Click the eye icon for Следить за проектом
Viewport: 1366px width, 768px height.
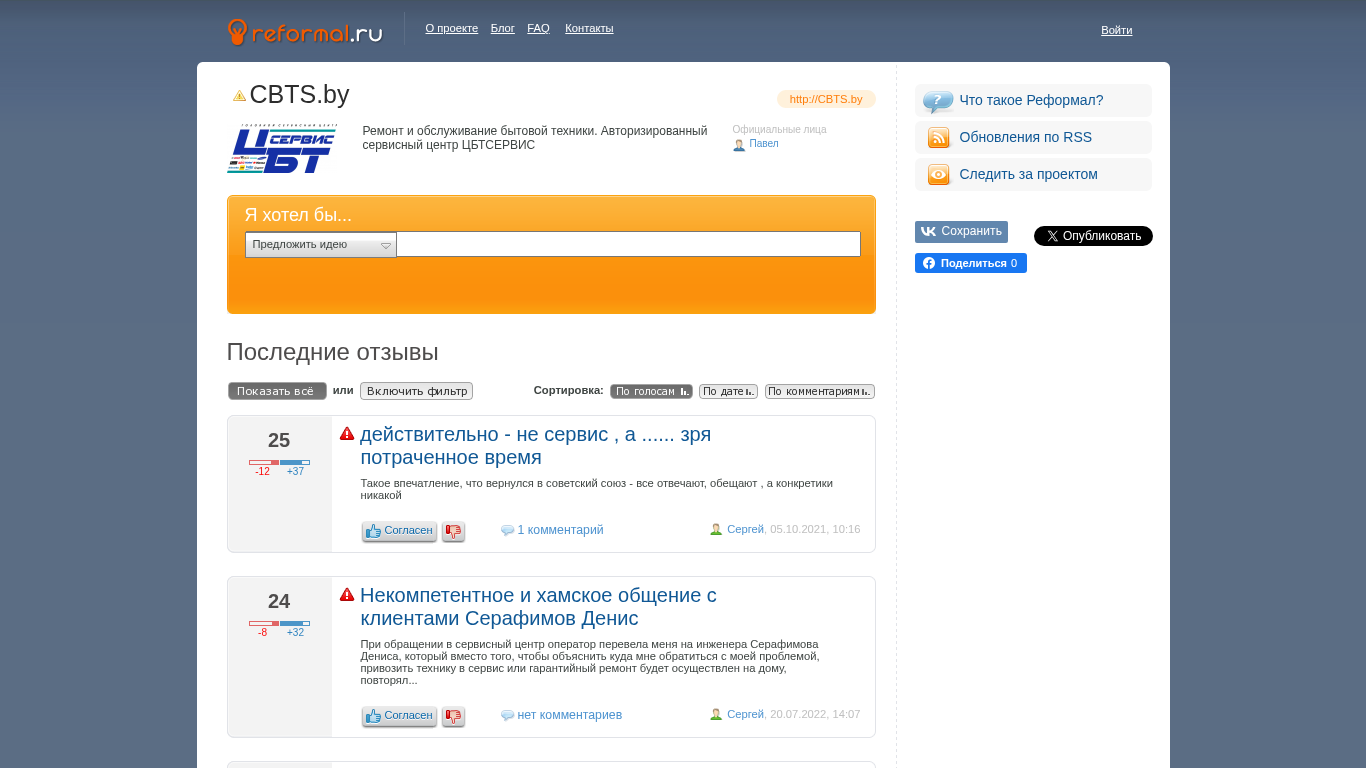coord(938,175)
